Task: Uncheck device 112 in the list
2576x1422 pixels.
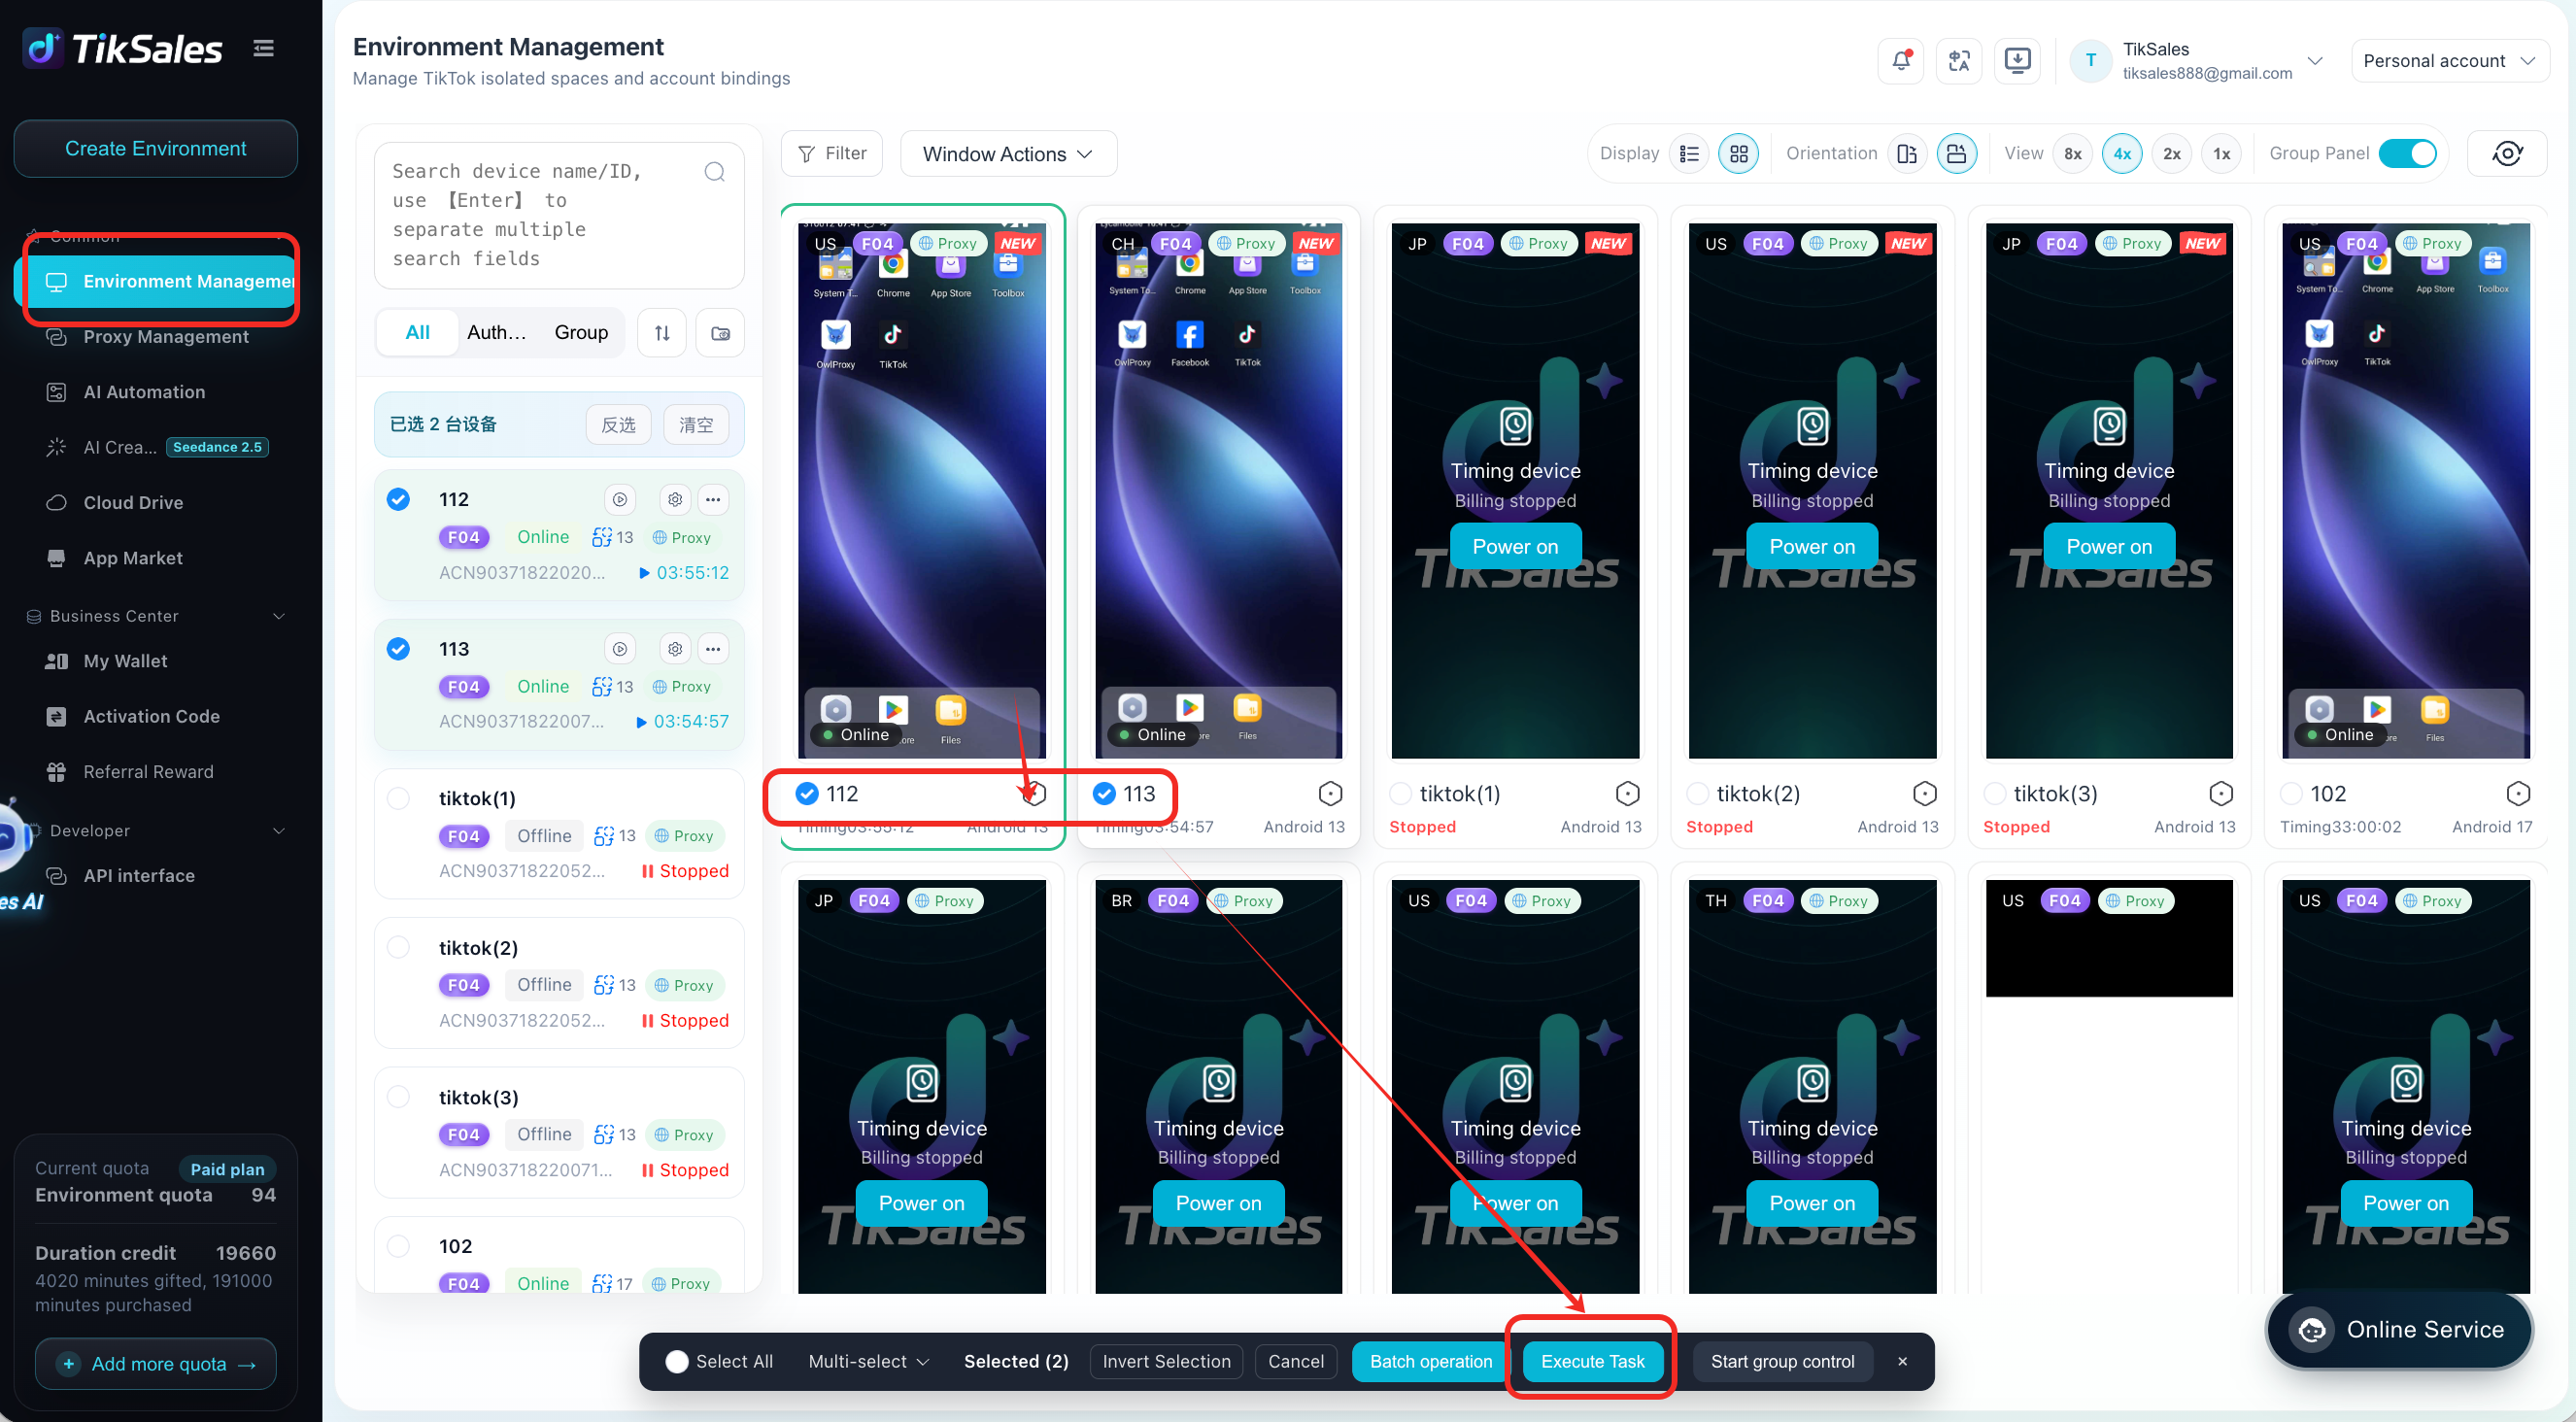Action: 398,499
